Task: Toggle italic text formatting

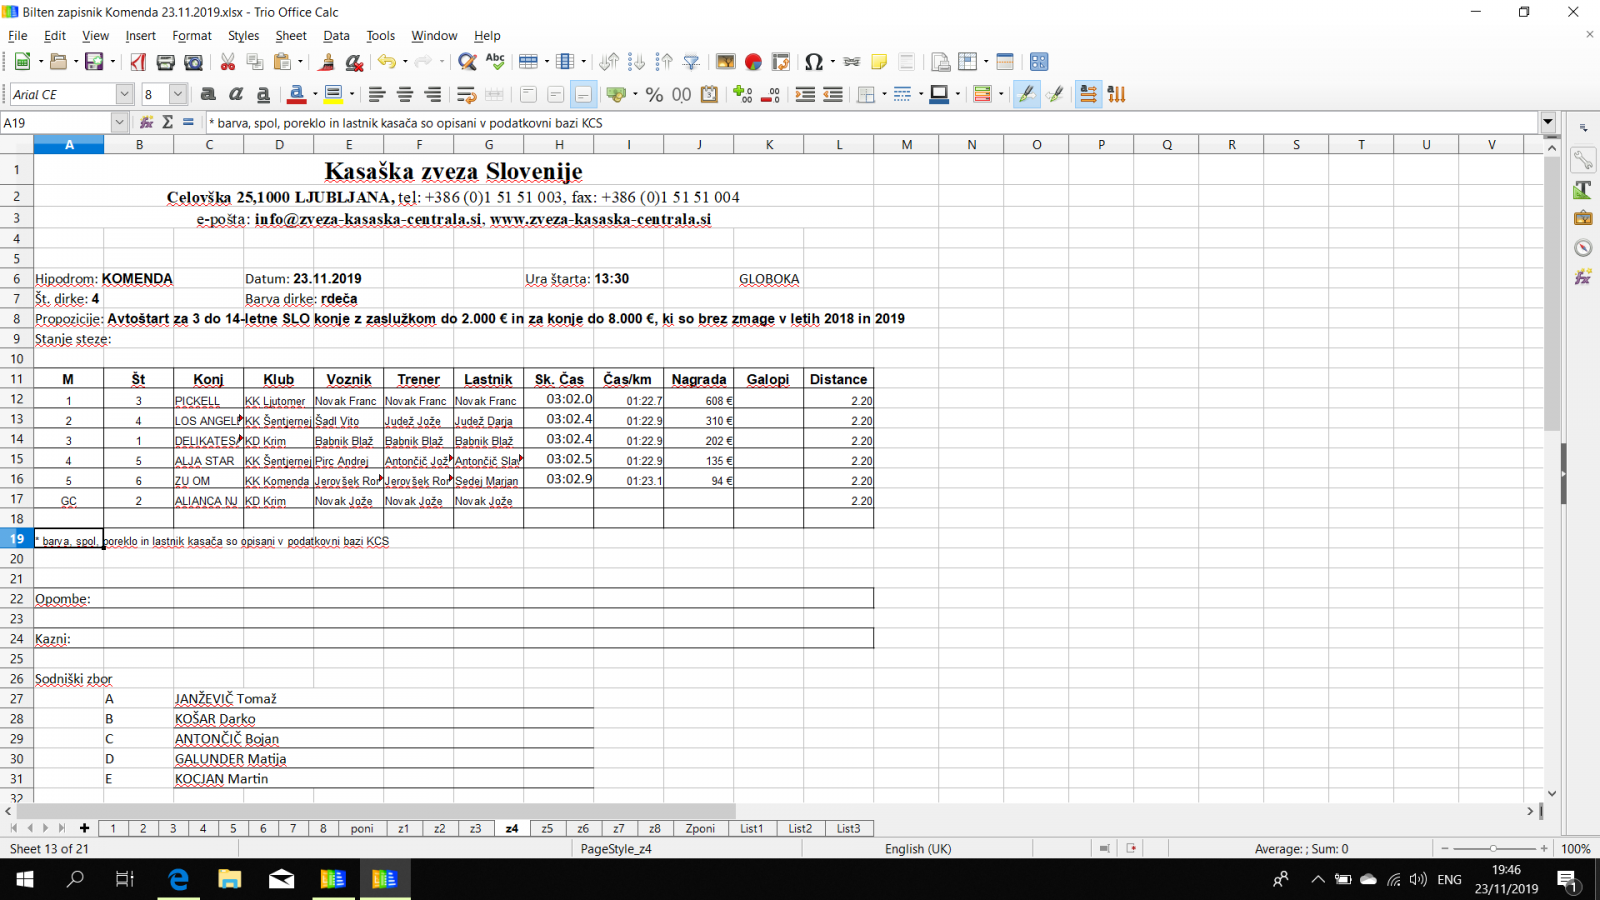Action: [236, 94]
